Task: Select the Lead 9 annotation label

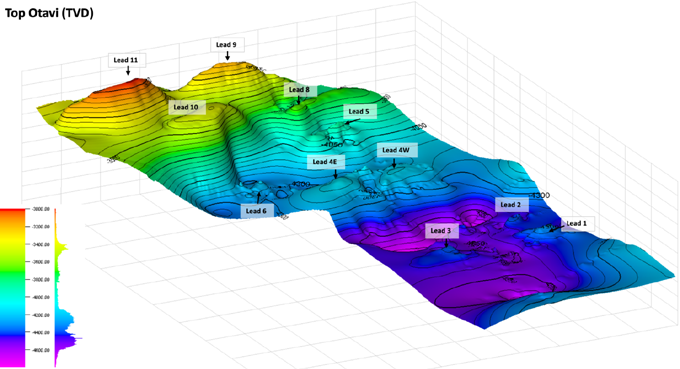Action: click(227, 45)
